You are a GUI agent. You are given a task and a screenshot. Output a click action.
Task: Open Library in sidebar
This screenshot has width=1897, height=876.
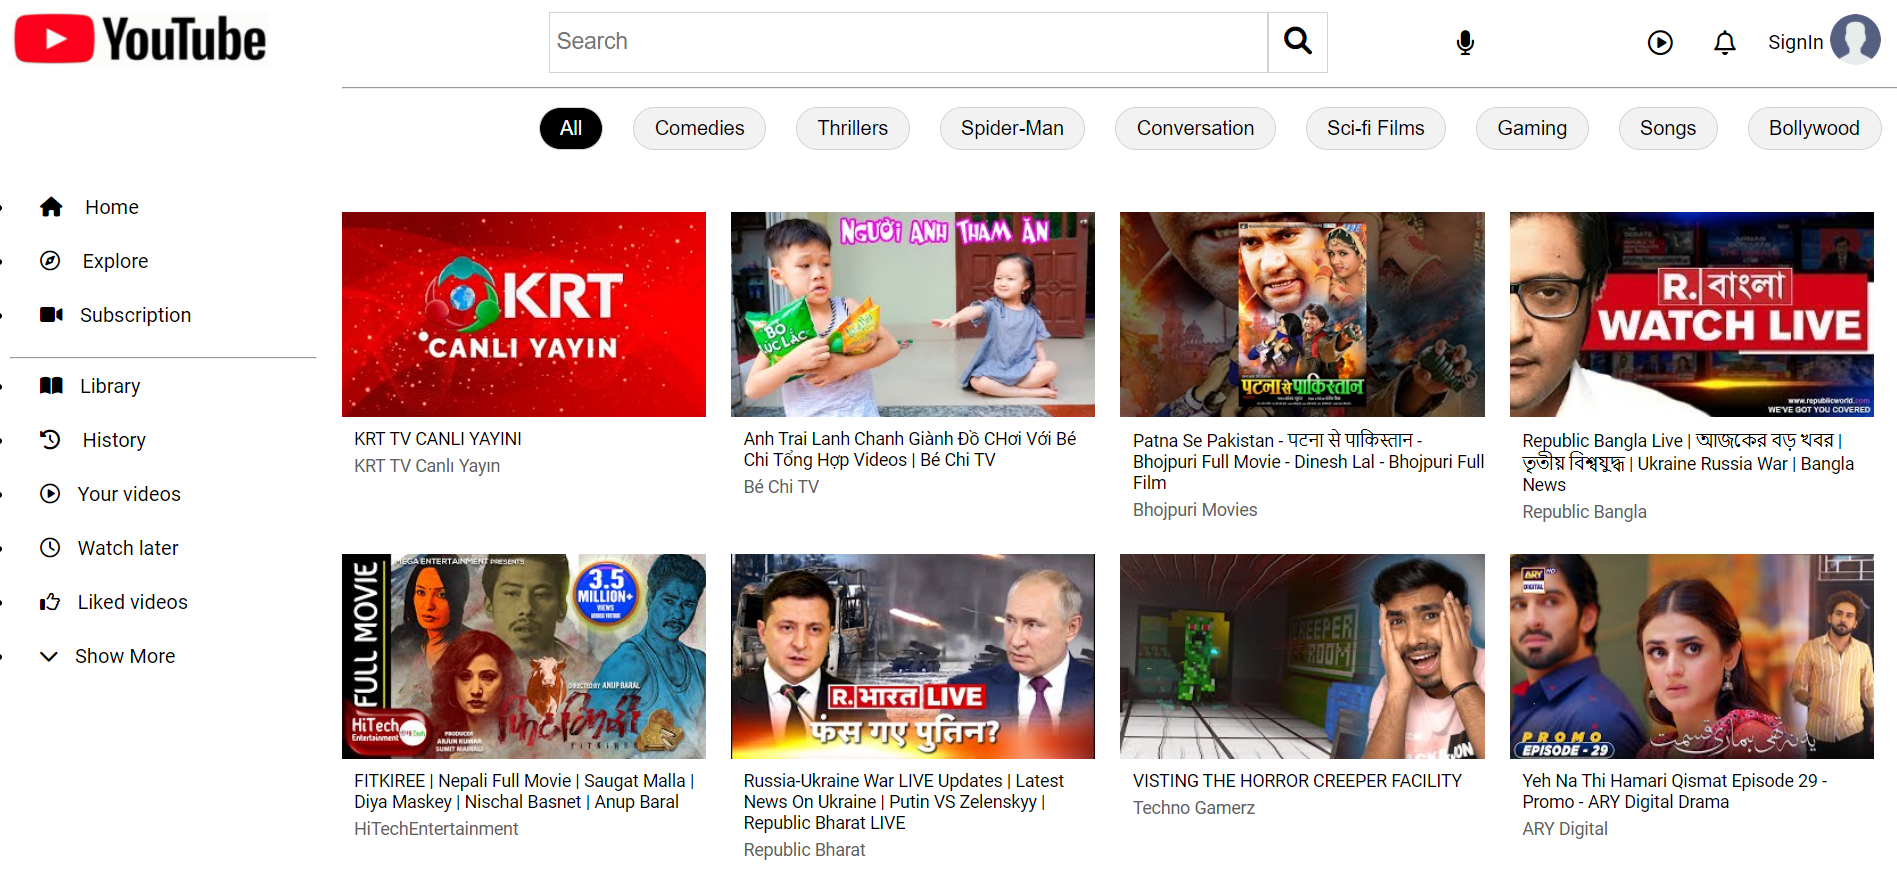[110, 386]
